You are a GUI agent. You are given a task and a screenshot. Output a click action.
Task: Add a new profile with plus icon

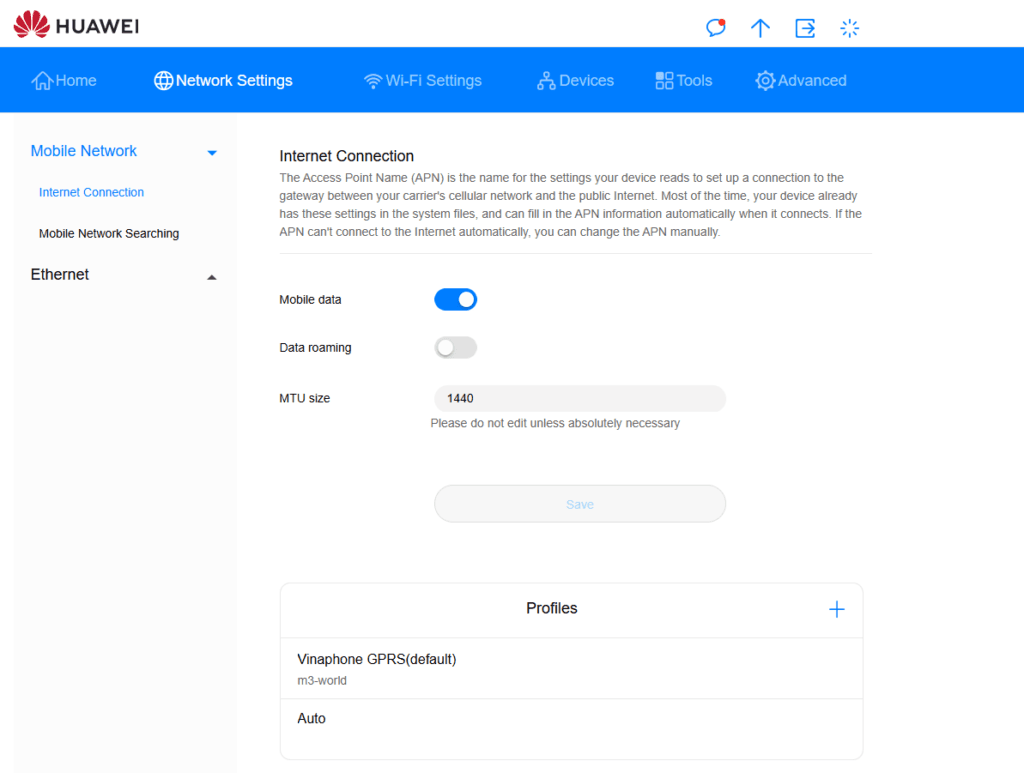[x=837, y=609]
